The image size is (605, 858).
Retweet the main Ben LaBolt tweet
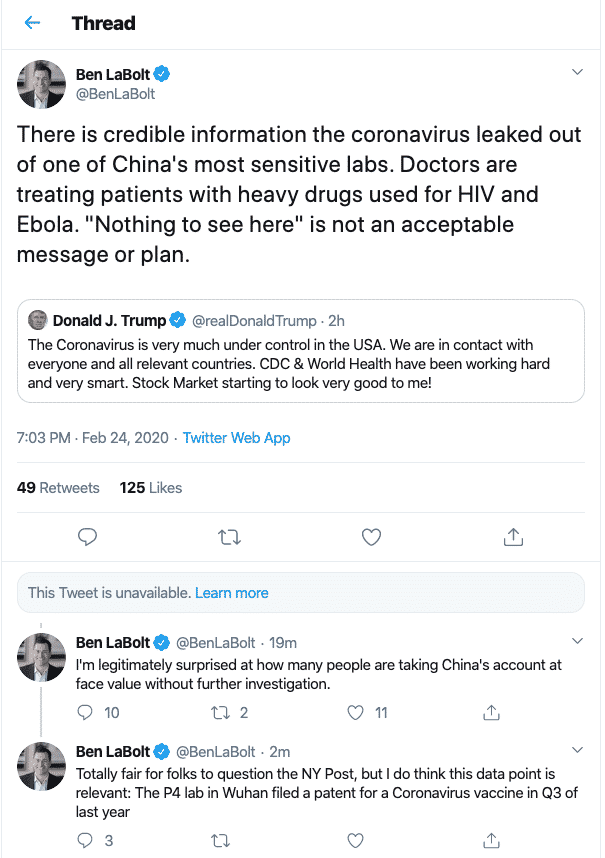[x=229, y=537]
